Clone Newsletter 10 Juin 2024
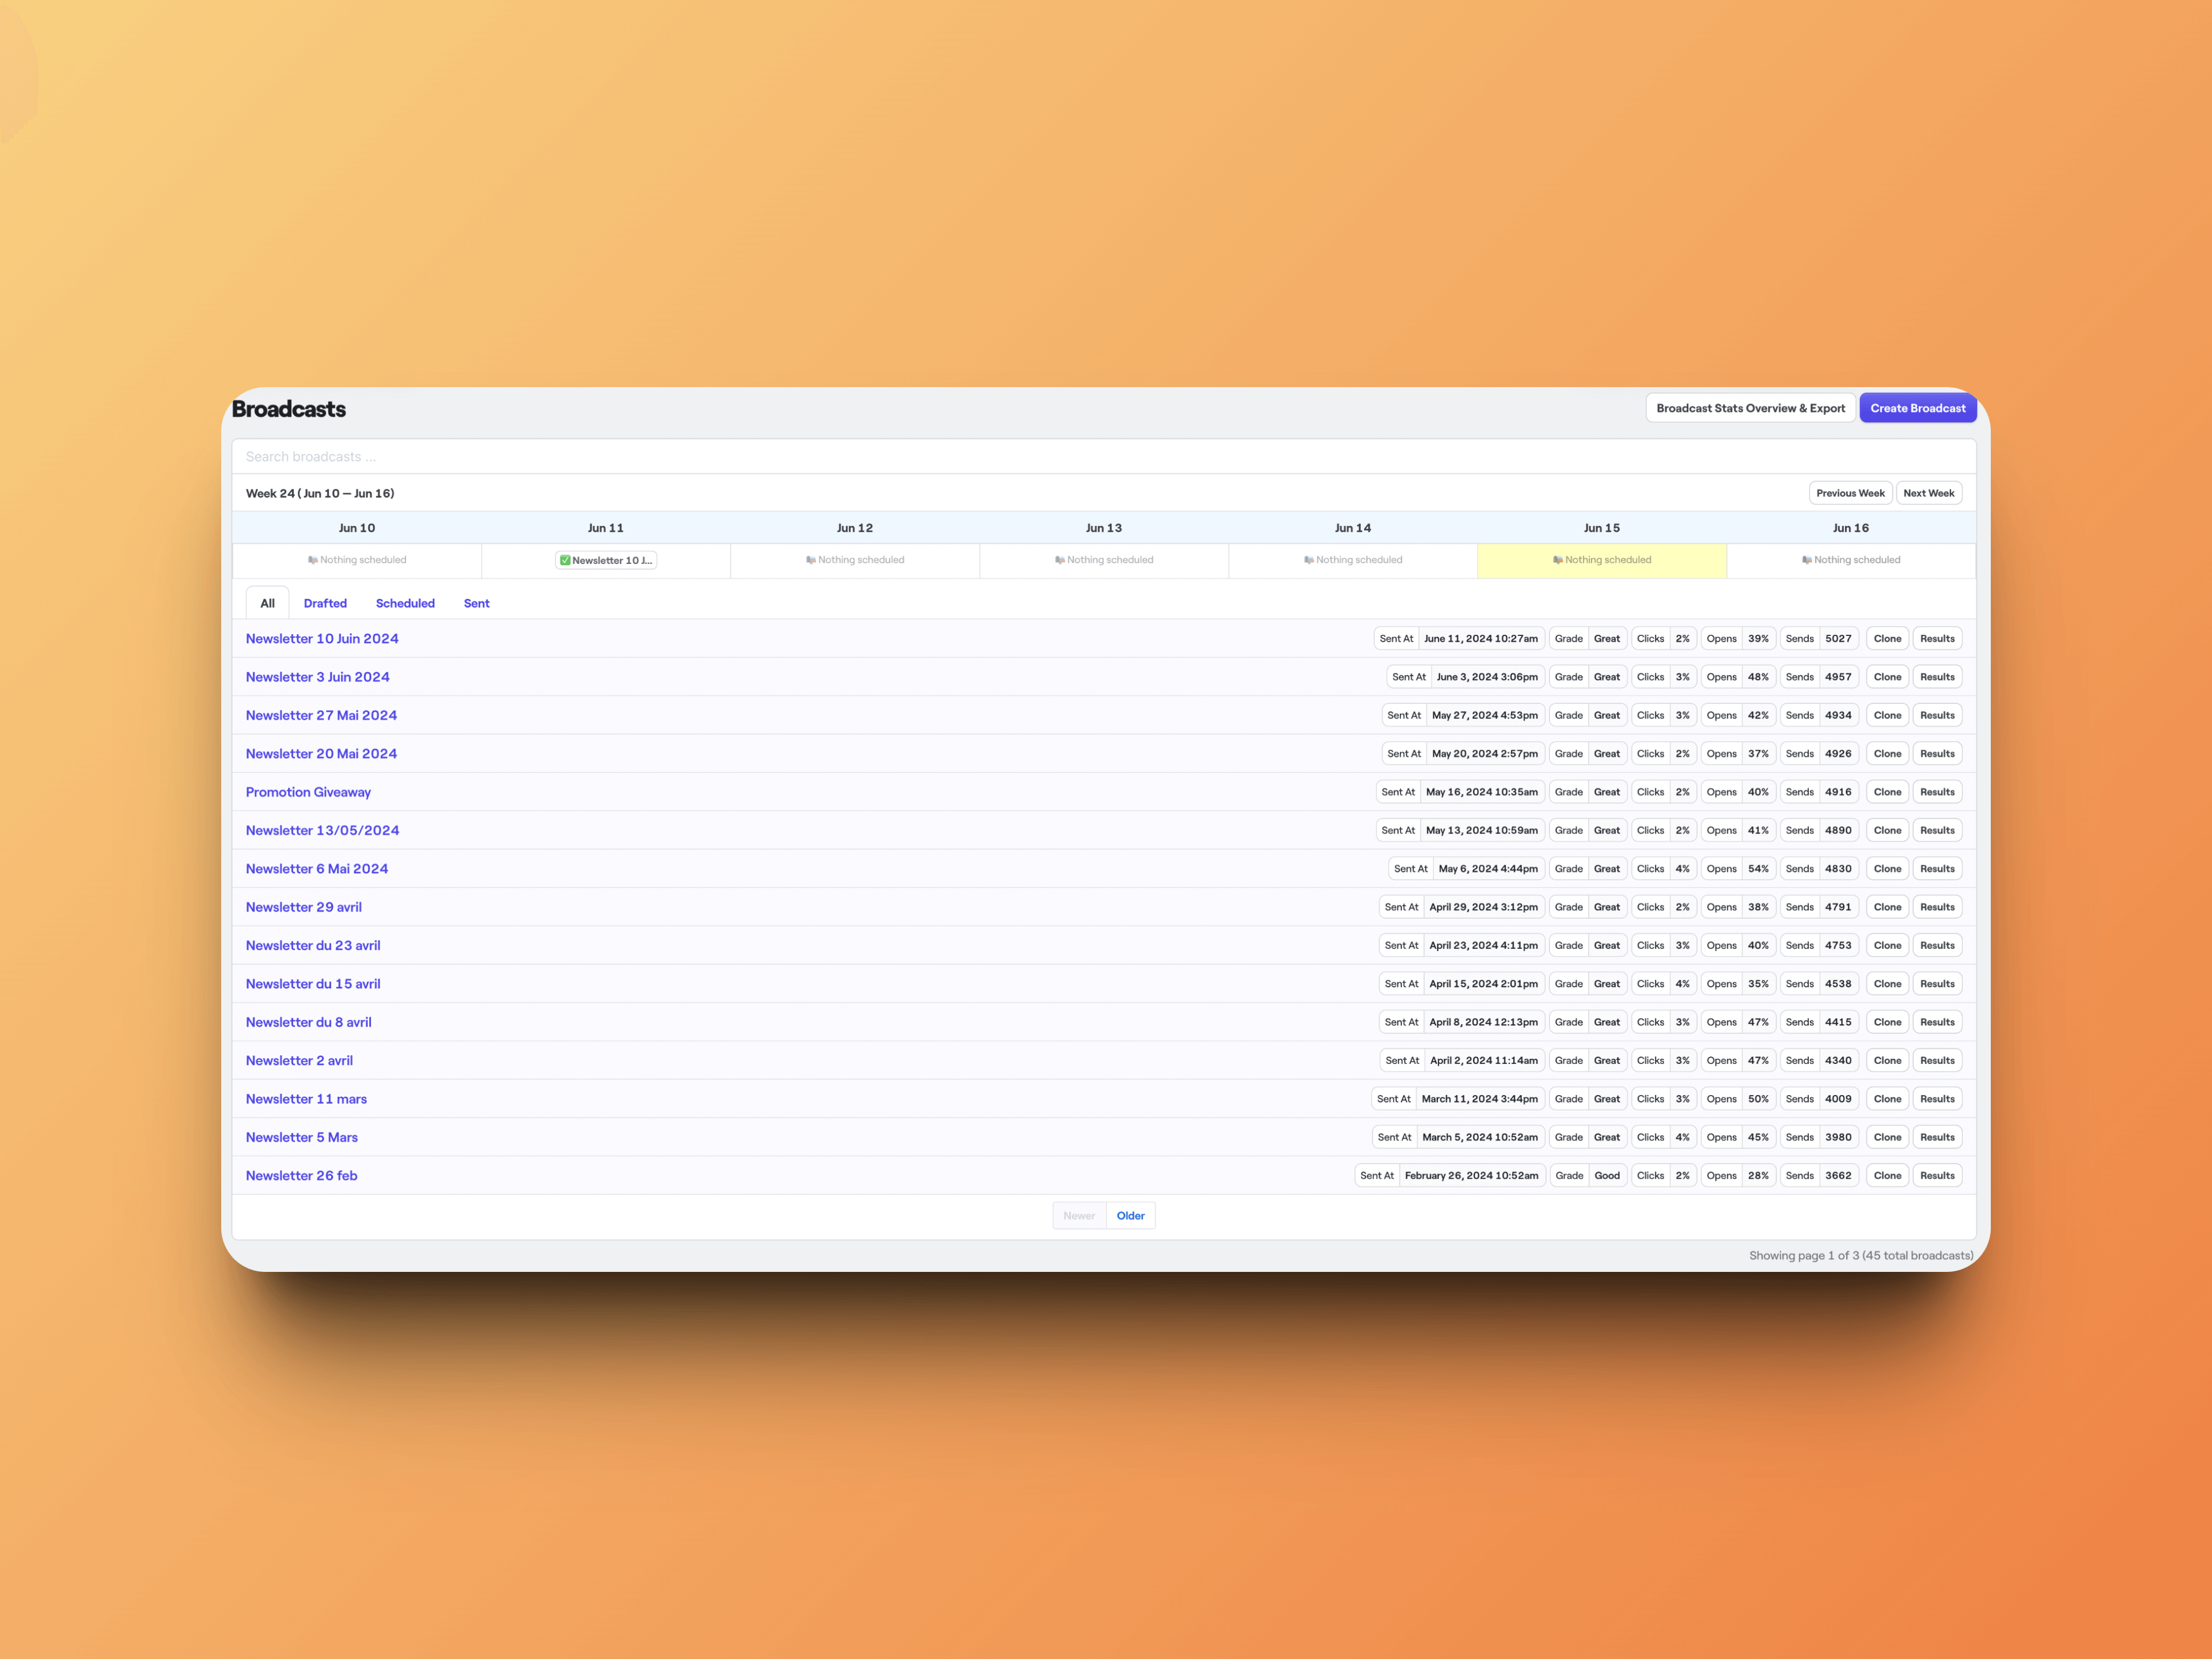The height and width of the screenshot is (1659, 2212). 1887,639
